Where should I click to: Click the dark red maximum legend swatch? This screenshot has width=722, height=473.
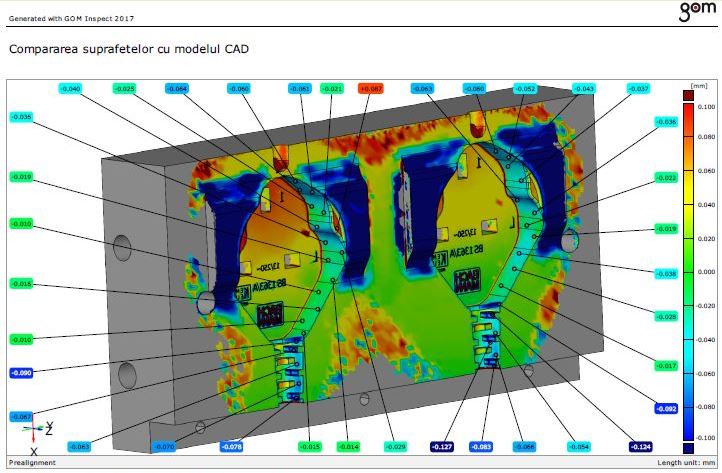click(x=687, y=95)
